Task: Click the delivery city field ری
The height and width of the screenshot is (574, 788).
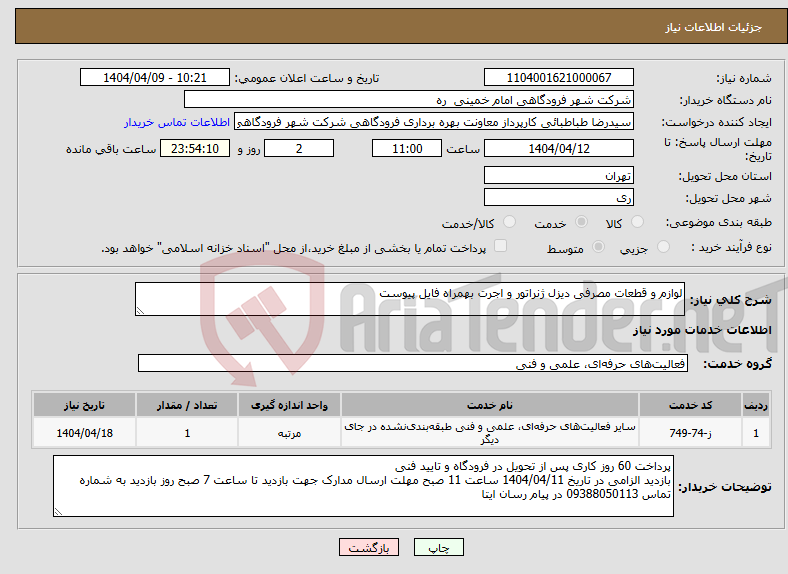Action: 559,197
